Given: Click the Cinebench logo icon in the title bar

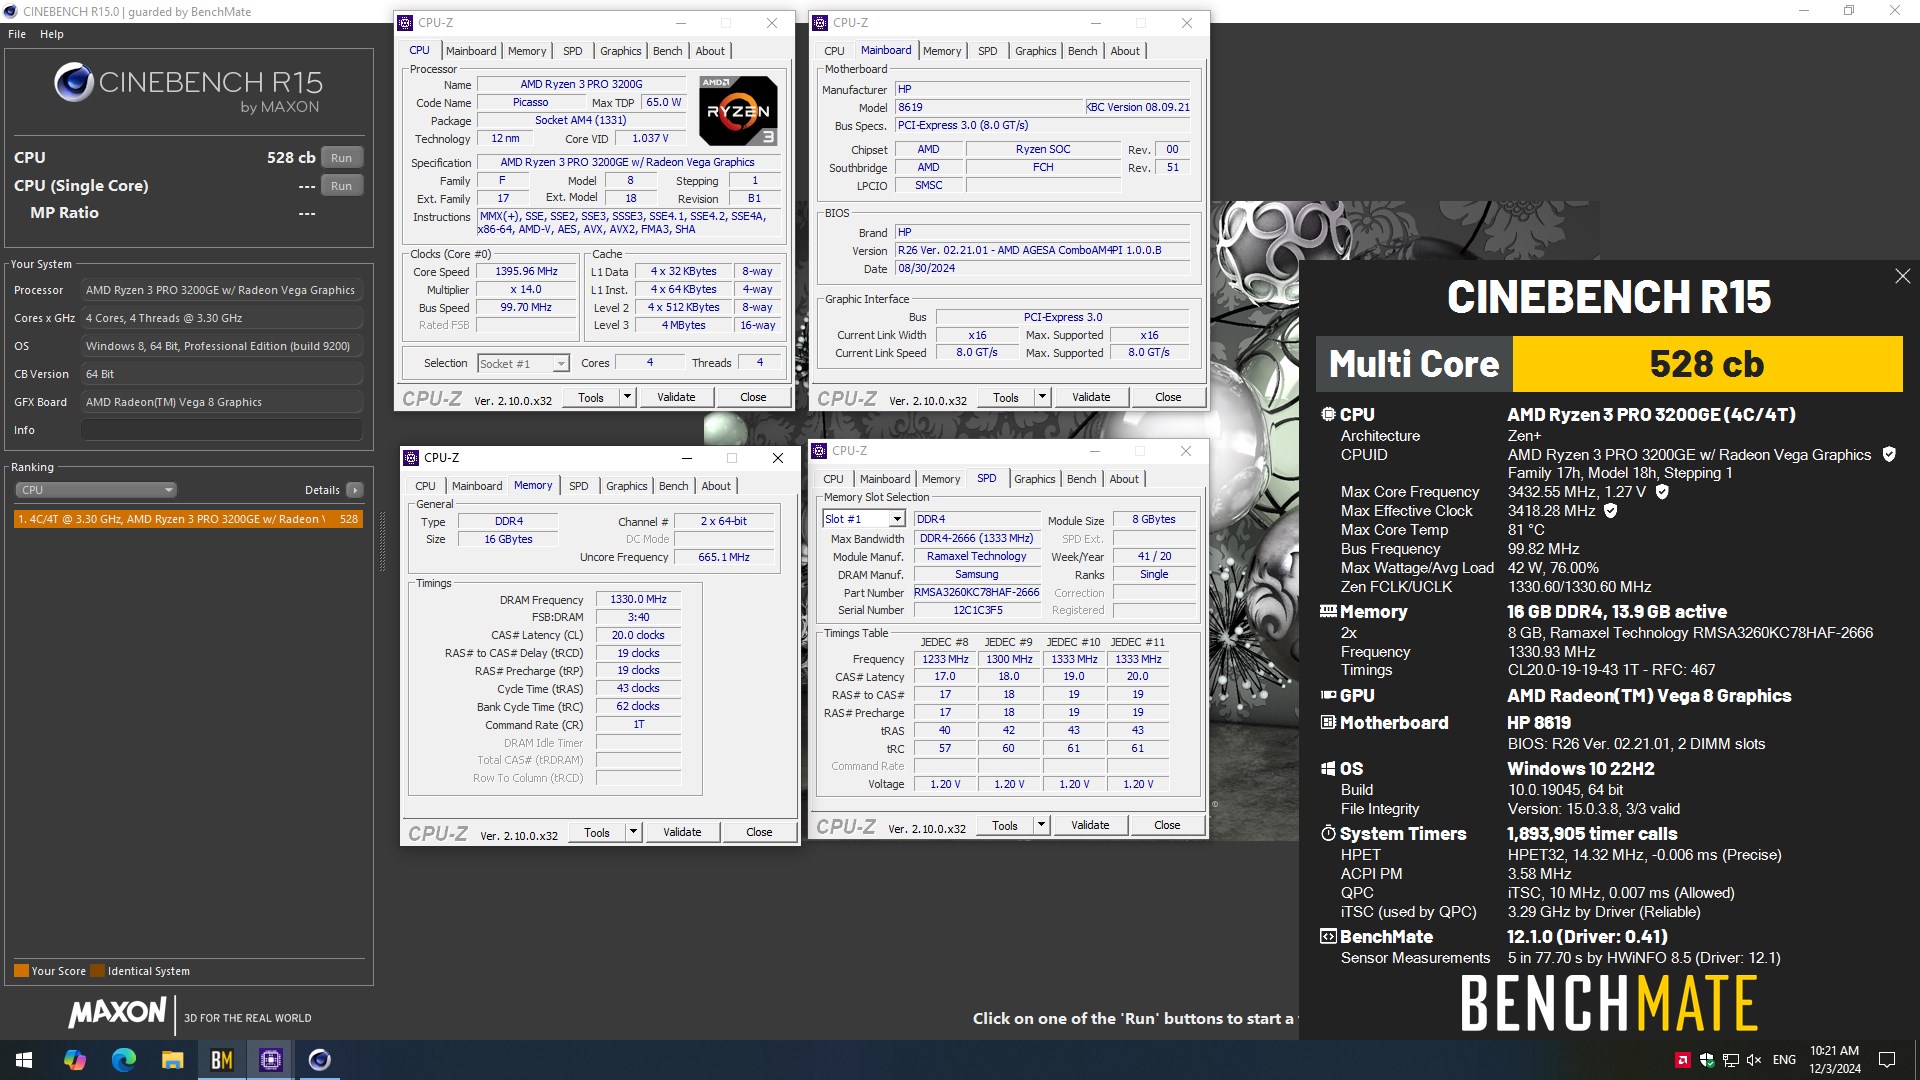Looking at the screenshot, I should (11, 11).
